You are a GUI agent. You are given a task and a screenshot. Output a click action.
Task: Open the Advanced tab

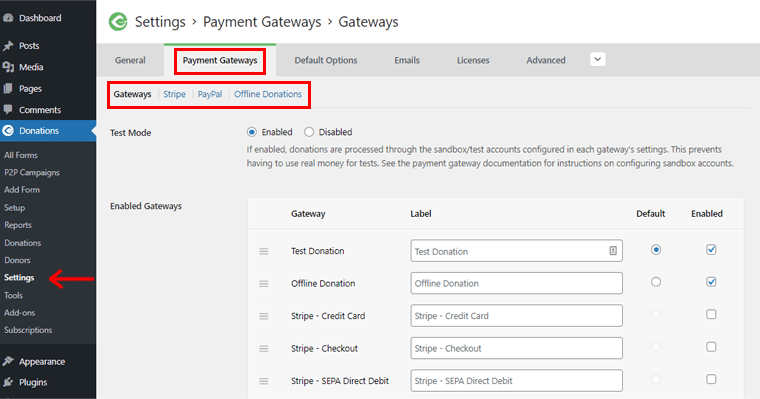coord(546,60)
